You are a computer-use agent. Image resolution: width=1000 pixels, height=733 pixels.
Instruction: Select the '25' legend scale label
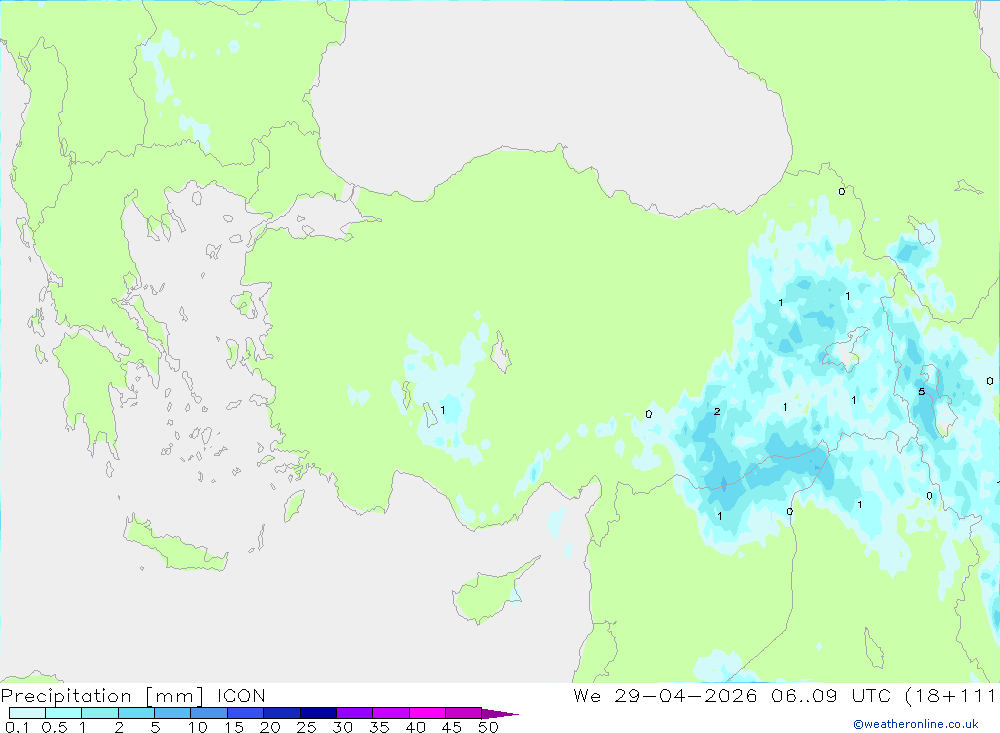coord(307,727)
